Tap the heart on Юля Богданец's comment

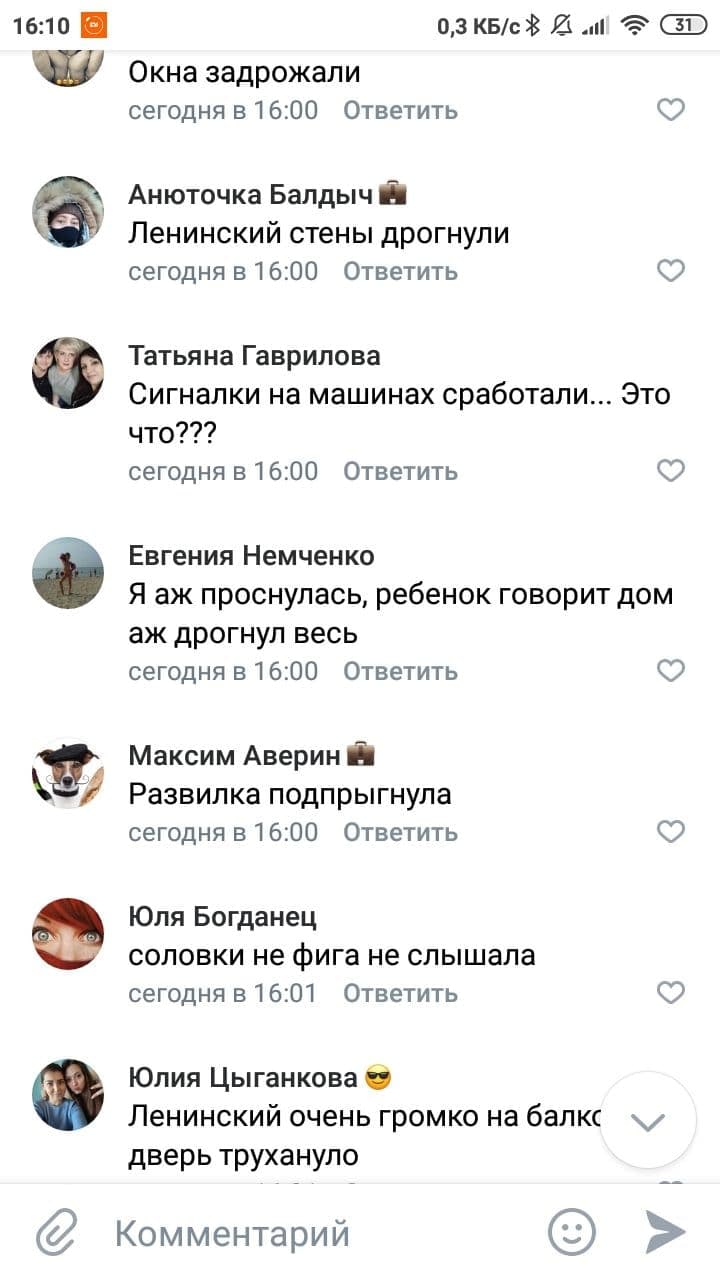click(x=670, y=993)
